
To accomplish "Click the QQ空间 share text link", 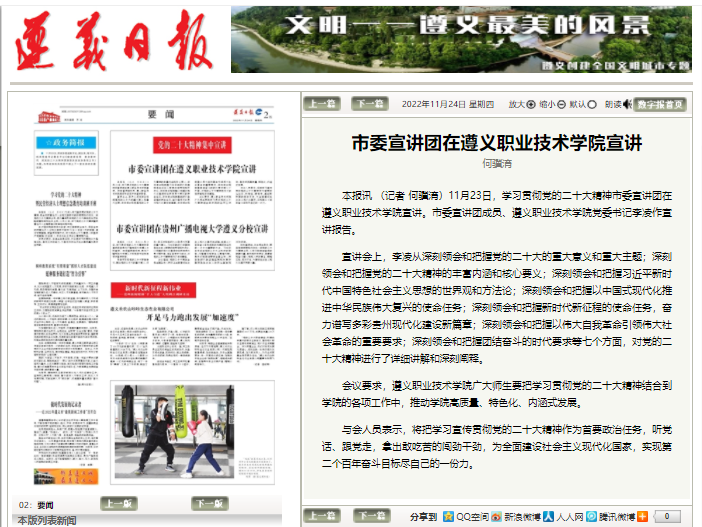I will pos(472,517).
